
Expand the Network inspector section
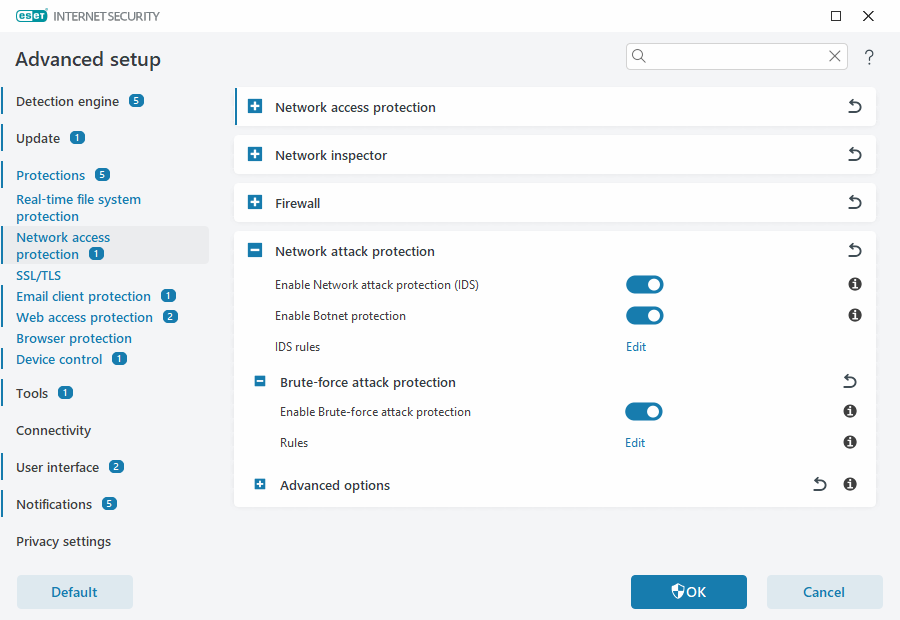click(x=255, y=154)
